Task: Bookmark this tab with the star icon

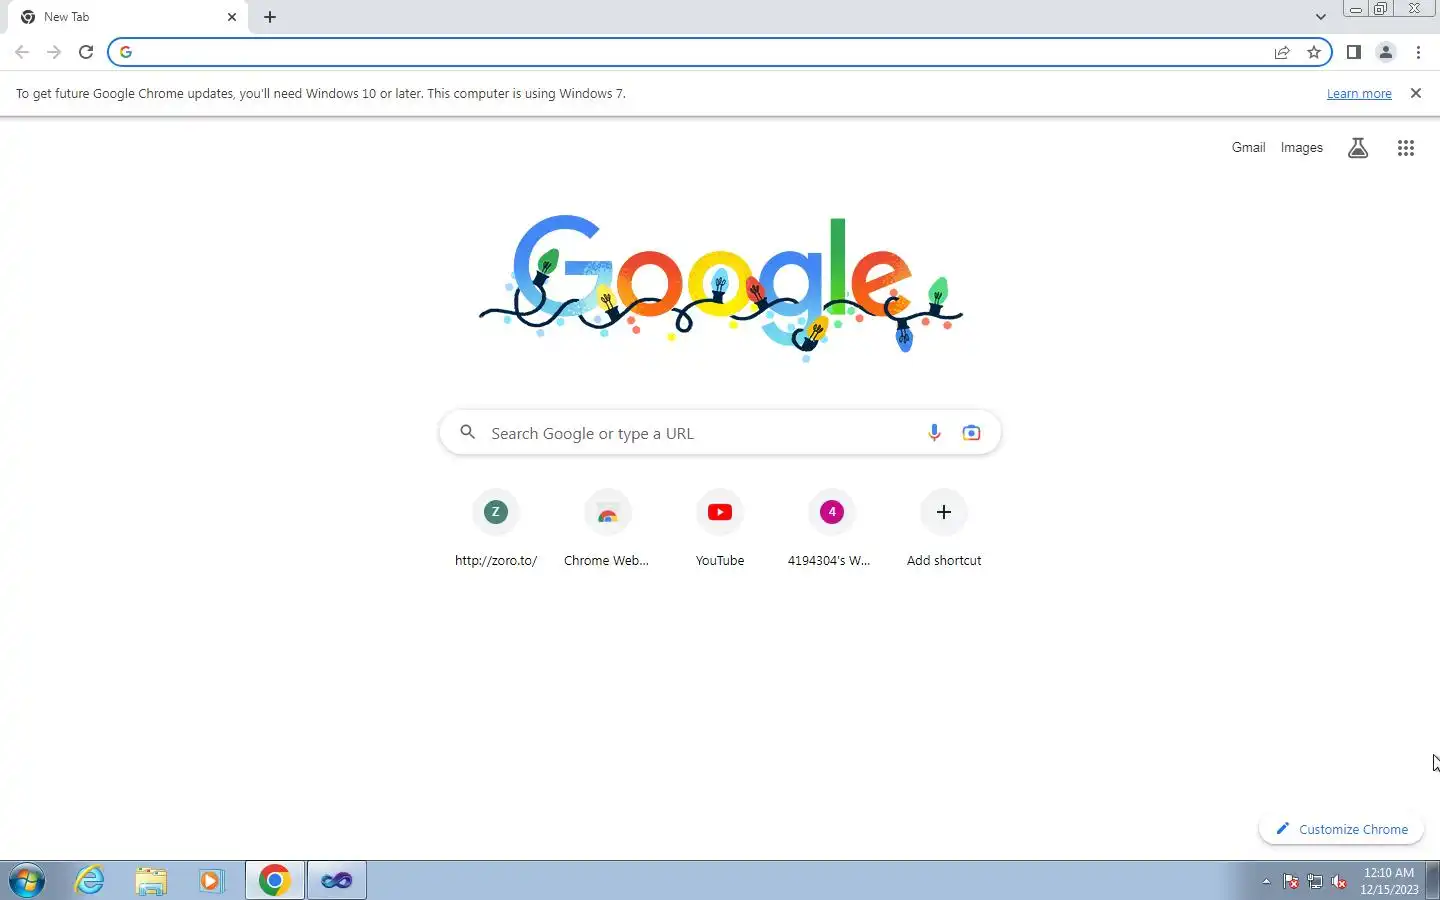Action: click(1314, 52)
